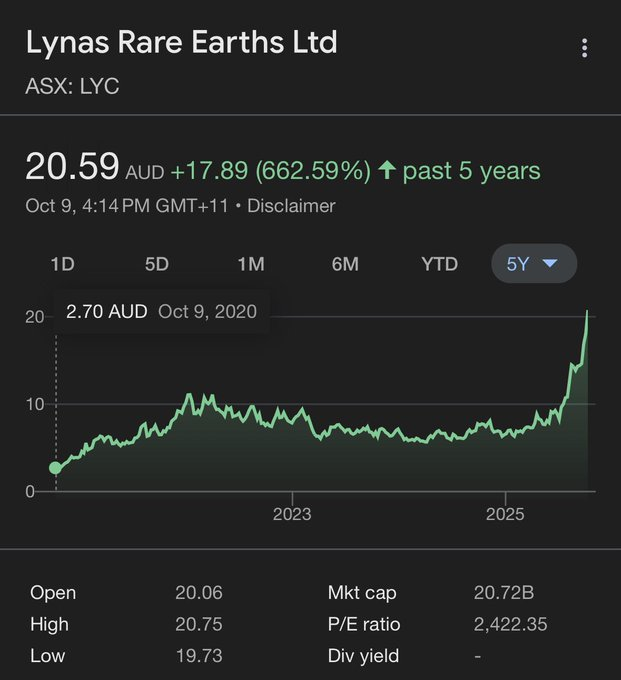Click the Div yield label
Screen dimensions: 621x680
point(363,656)
